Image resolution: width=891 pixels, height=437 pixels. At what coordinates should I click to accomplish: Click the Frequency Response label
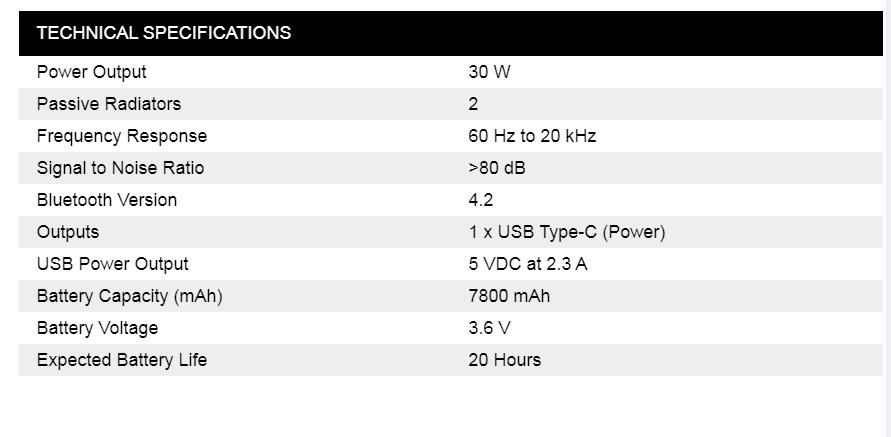pyautogui.click(x=122, y=136)
